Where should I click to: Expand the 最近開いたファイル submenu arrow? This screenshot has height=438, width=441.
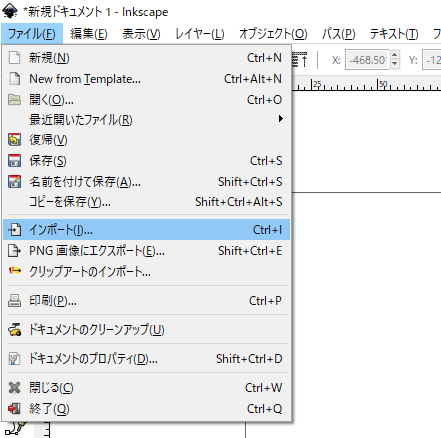tap(281, 119)
